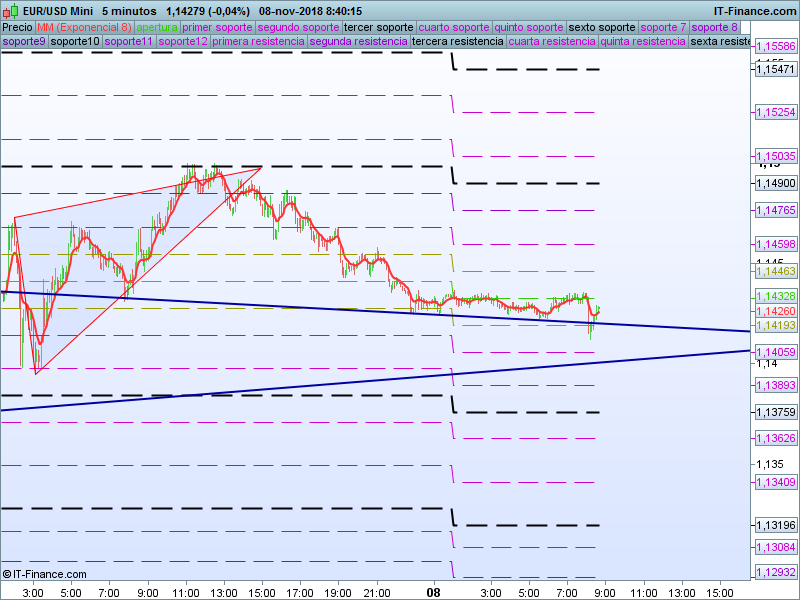The height and width of the screenshot is (600, 800).
Task: Select the sexto soporte label
Action: click(602, 27)
